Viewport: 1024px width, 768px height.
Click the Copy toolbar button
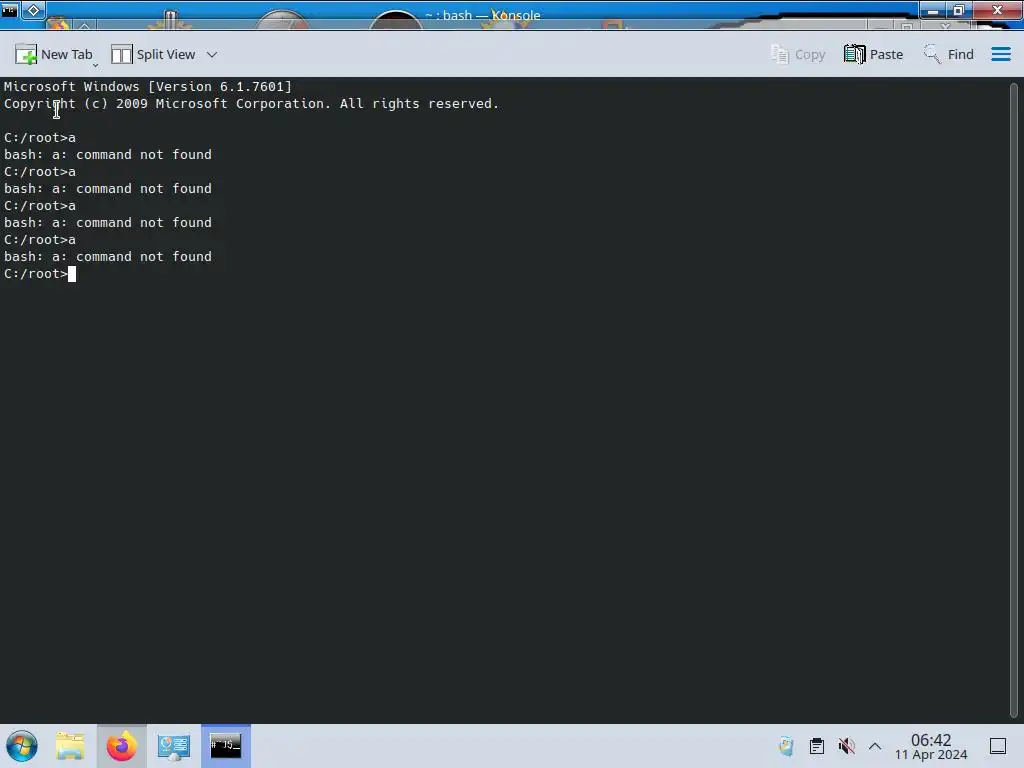pos(797,54)
